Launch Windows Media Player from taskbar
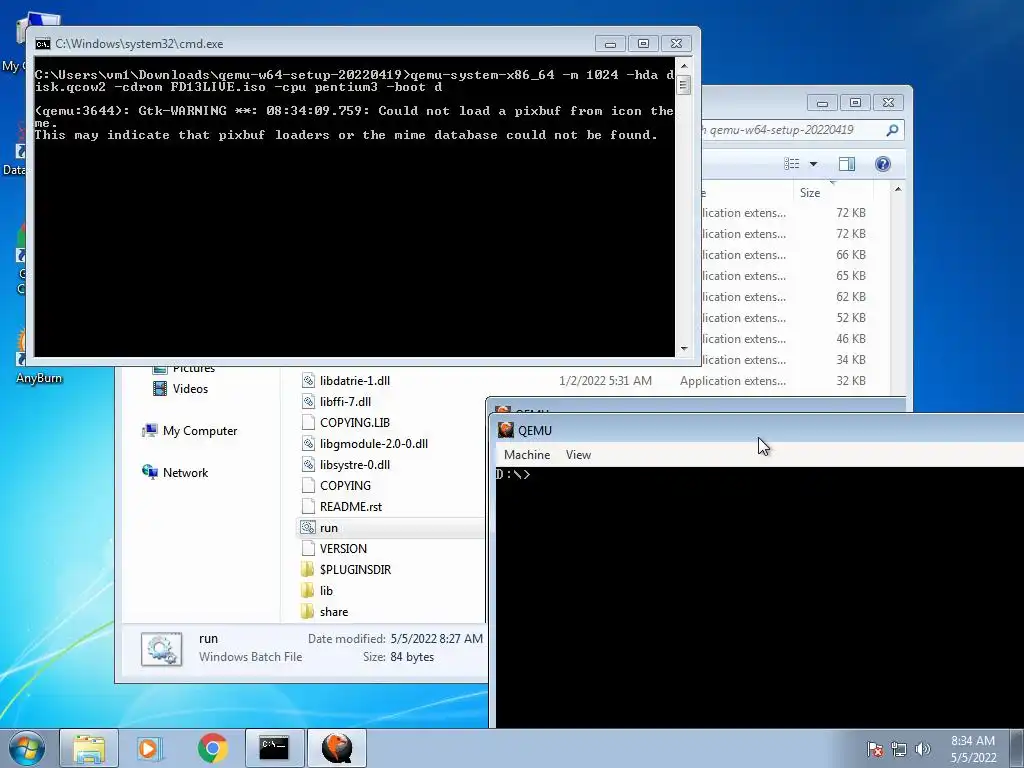This screenshot has width=1024, height=768. click(150, 748)
